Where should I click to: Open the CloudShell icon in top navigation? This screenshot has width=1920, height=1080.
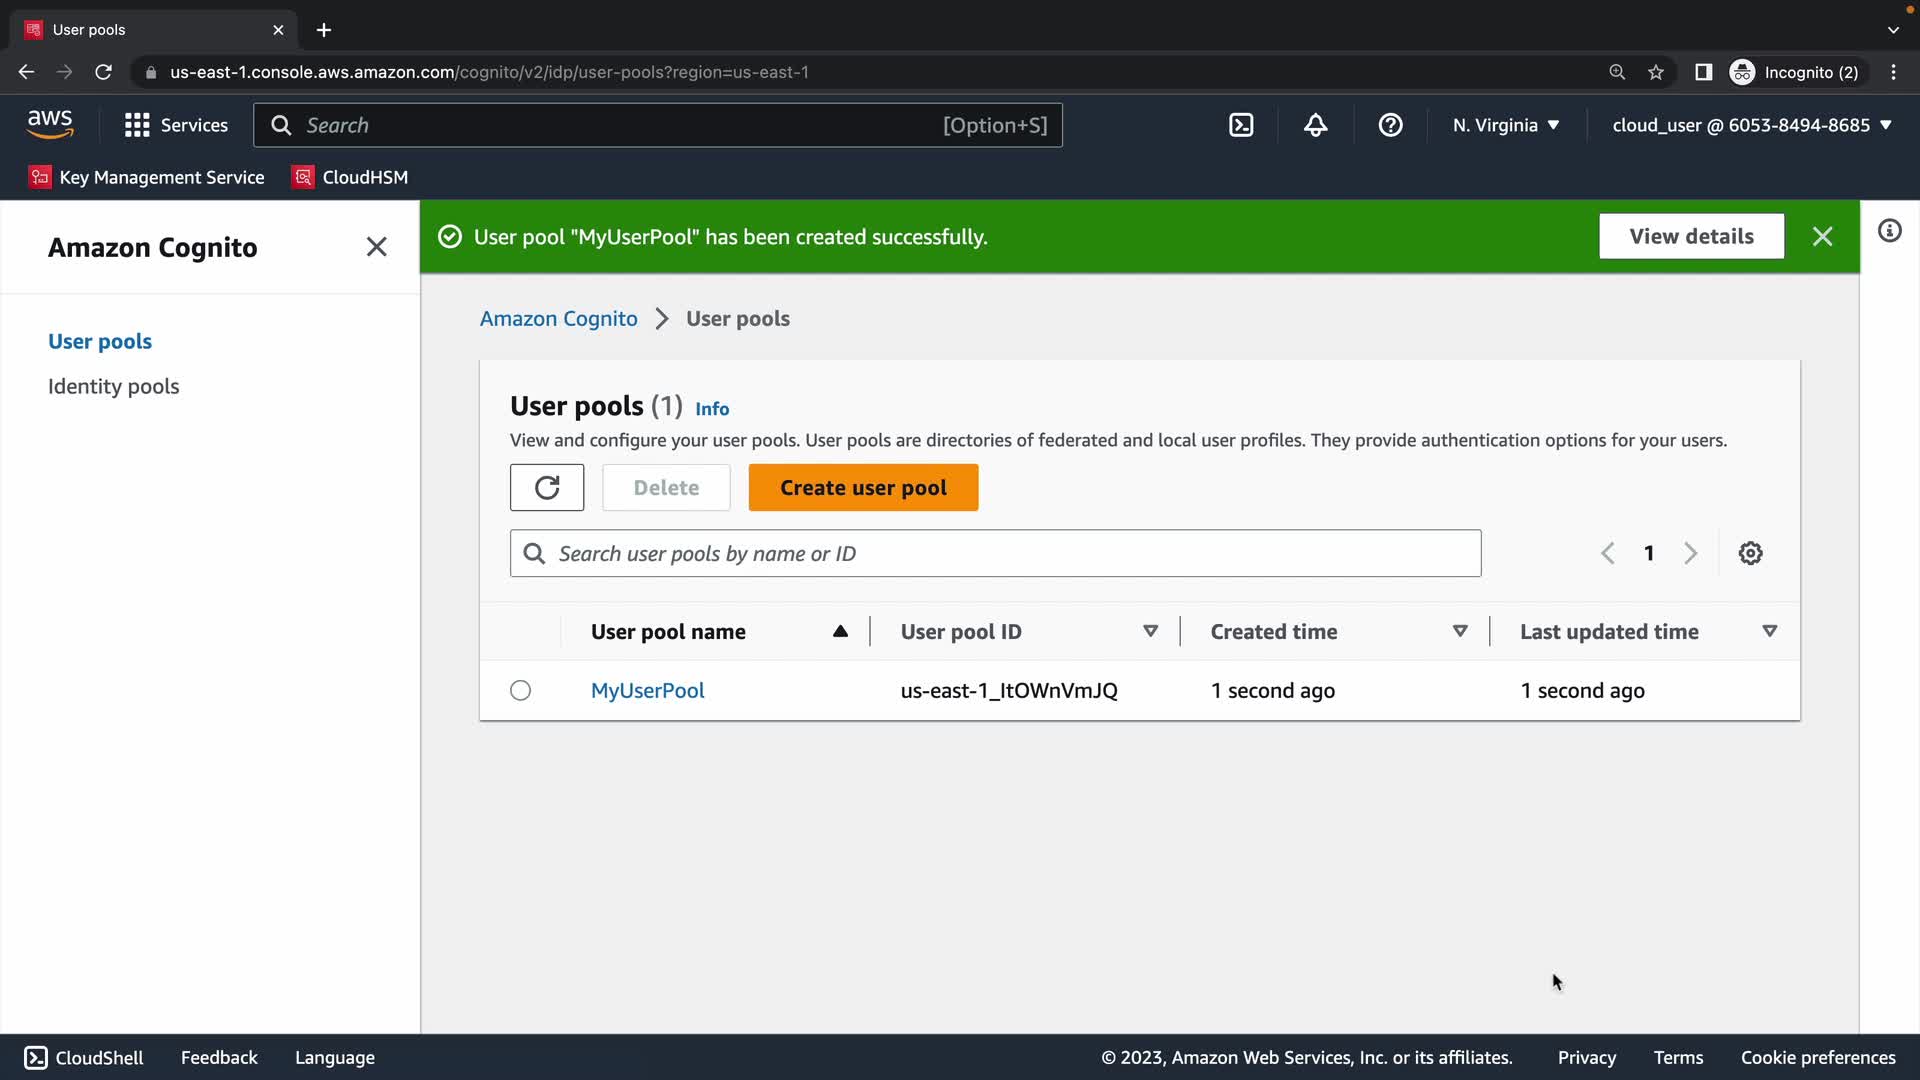pyautogui.click(x=1241, y=125)
